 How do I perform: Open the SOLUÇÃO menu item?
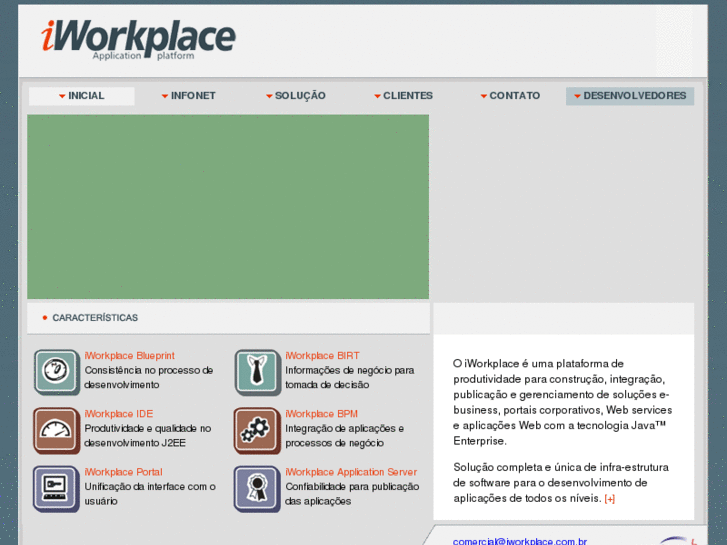click(x=296, y=96)
